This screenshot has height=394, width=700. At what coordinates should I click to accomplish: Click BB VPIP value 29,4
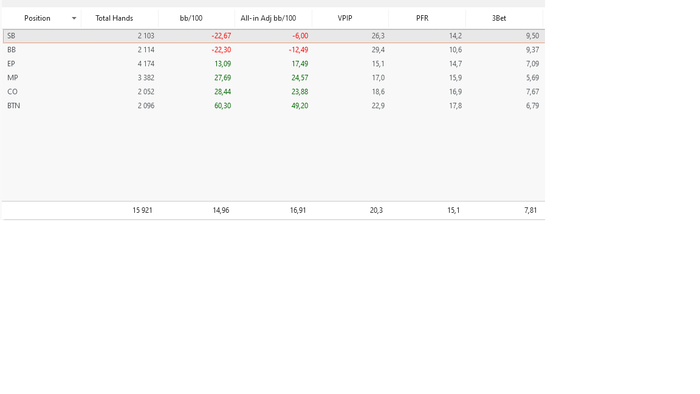click(378, 50)
